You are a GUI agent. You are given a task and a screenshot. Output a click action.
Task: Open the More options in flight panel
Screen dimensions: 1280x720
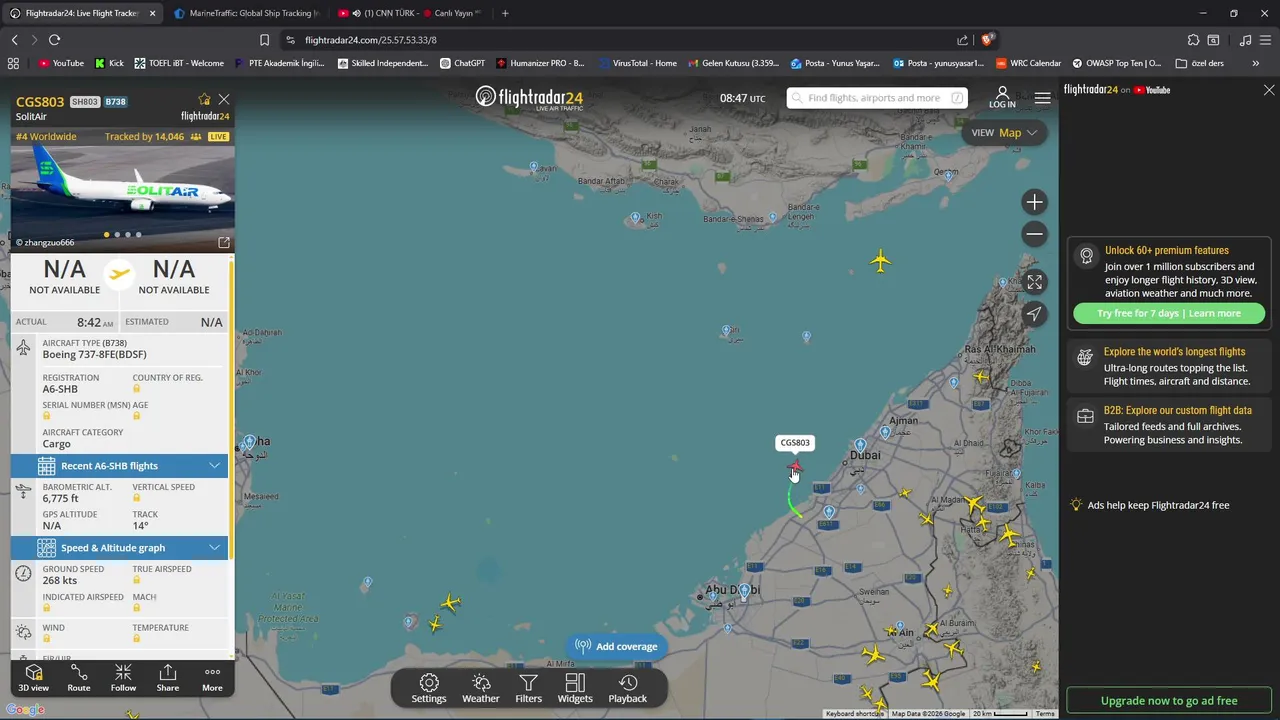point(212,678)
